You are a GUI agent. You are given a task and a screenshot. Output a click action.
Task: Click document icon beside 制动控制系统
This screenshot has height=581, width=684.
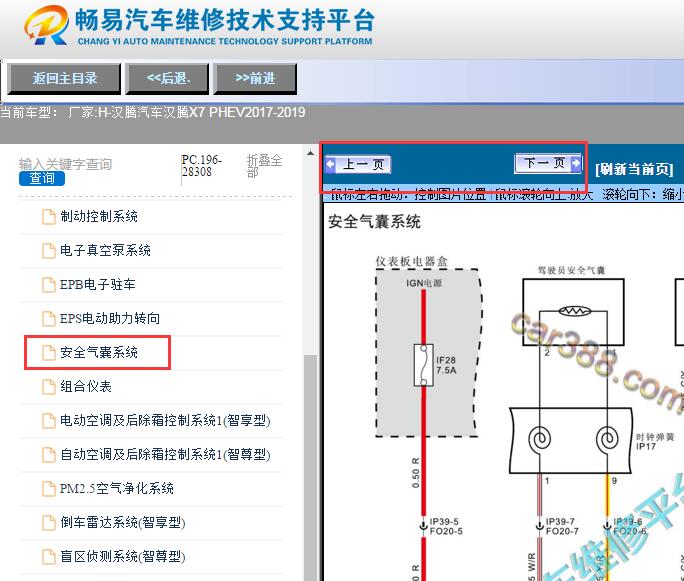pos(48,217)
